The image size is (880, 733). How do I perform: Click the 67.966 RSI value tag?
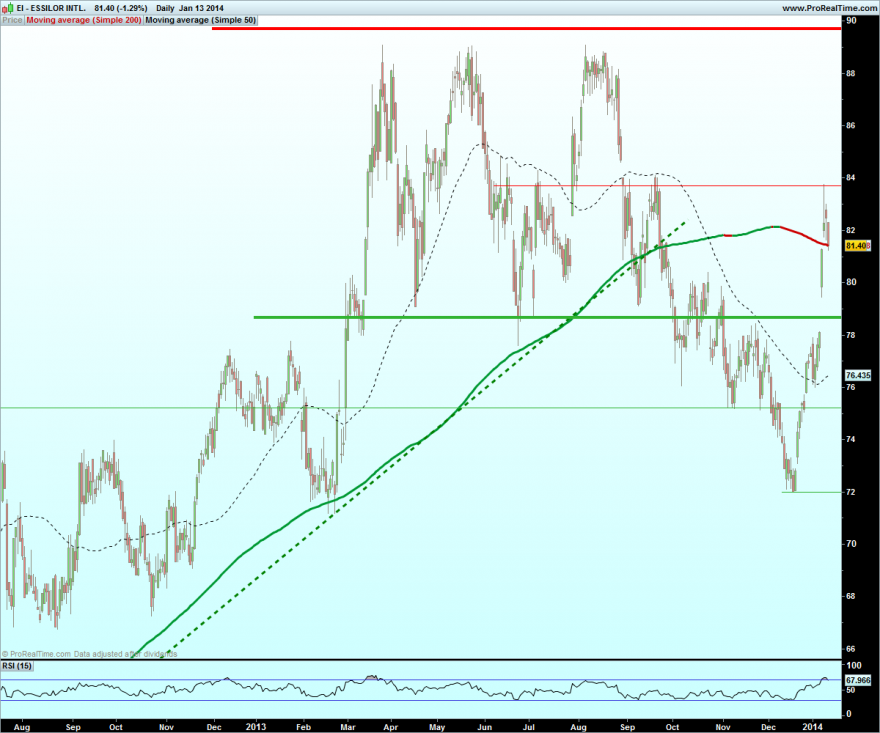pyautogui.click(x=858, y=680)
